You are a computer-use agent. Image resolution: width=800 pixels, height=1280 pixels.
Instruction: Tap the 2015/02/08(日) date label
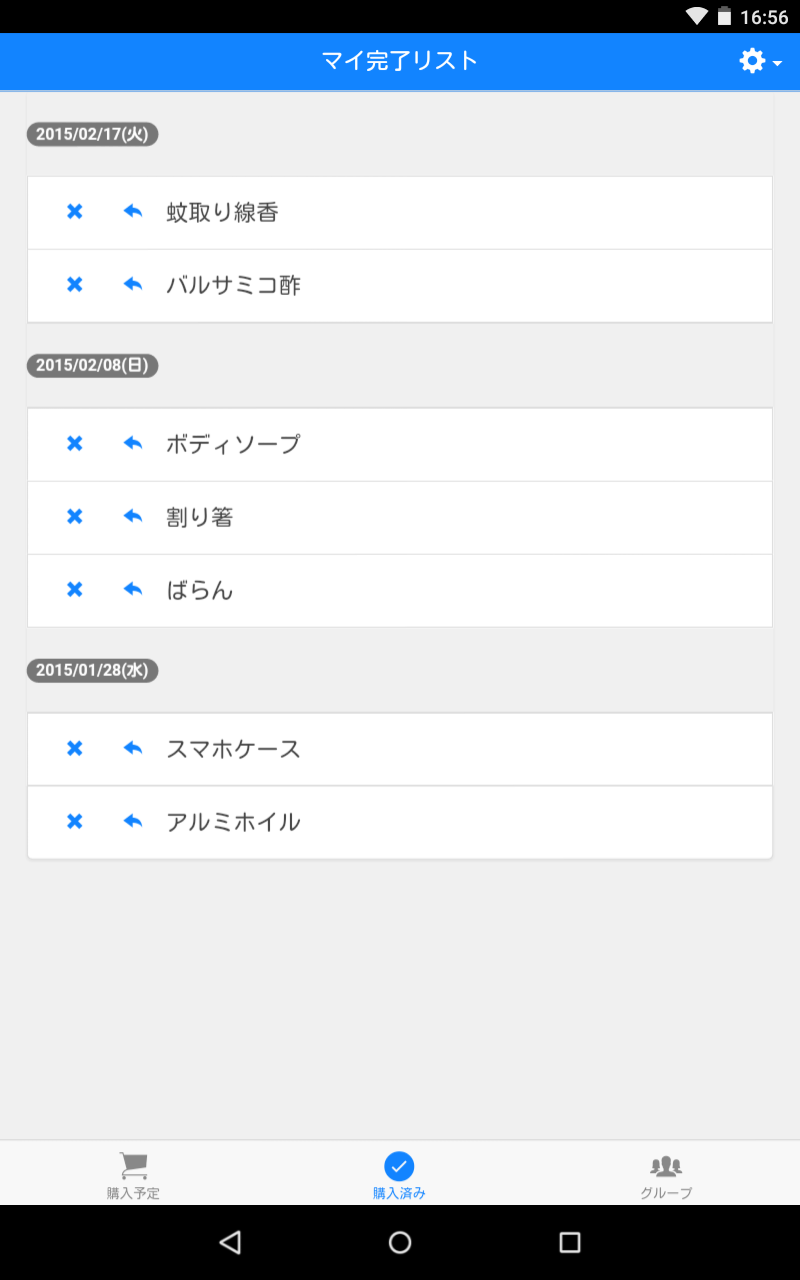pos(92,366)
